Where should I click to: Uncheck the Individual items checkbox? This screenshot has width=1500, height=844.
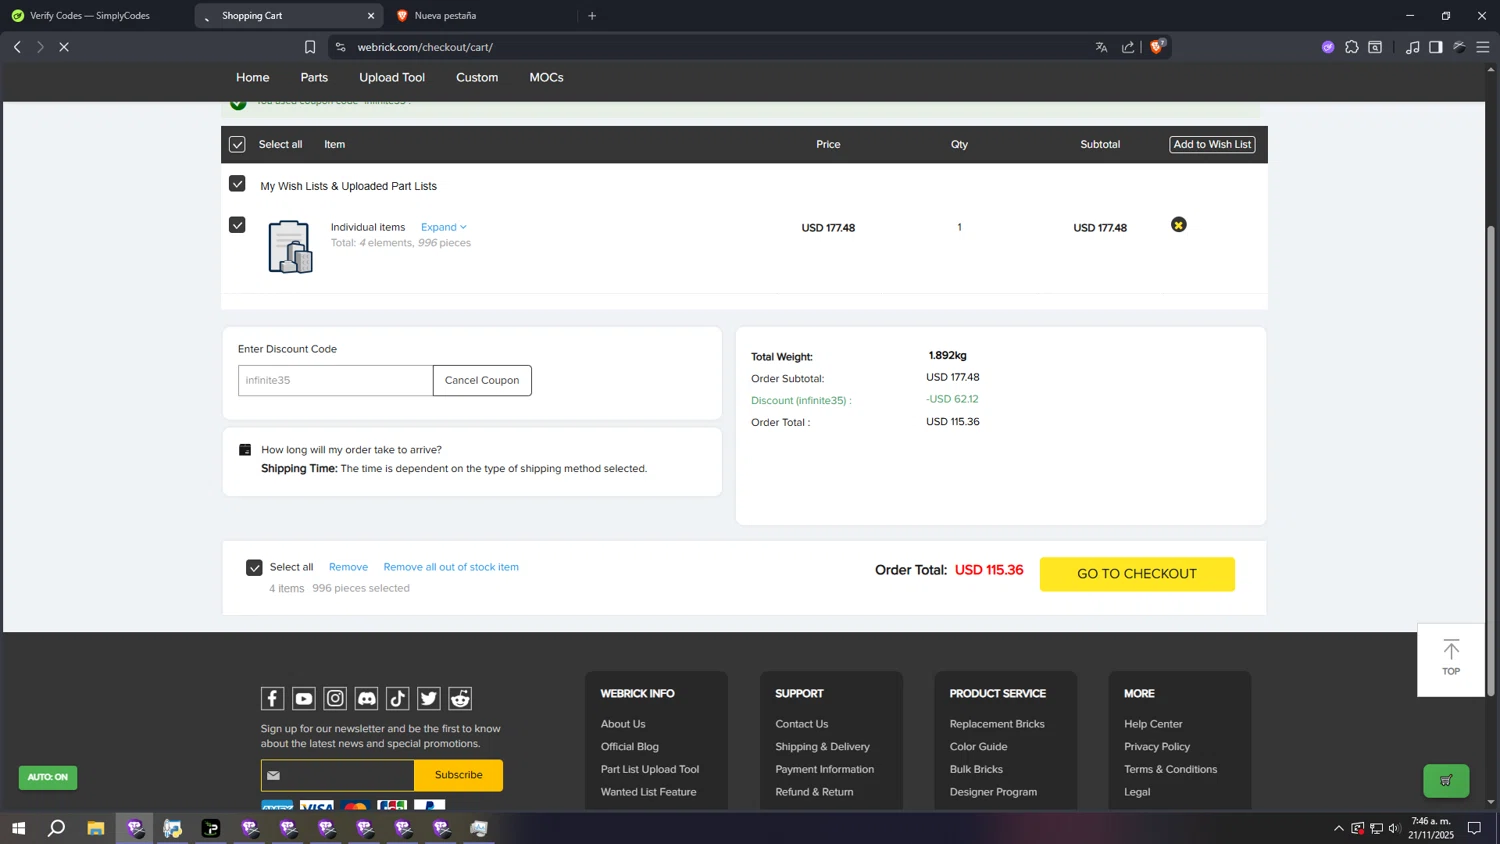tap(237, 225)
